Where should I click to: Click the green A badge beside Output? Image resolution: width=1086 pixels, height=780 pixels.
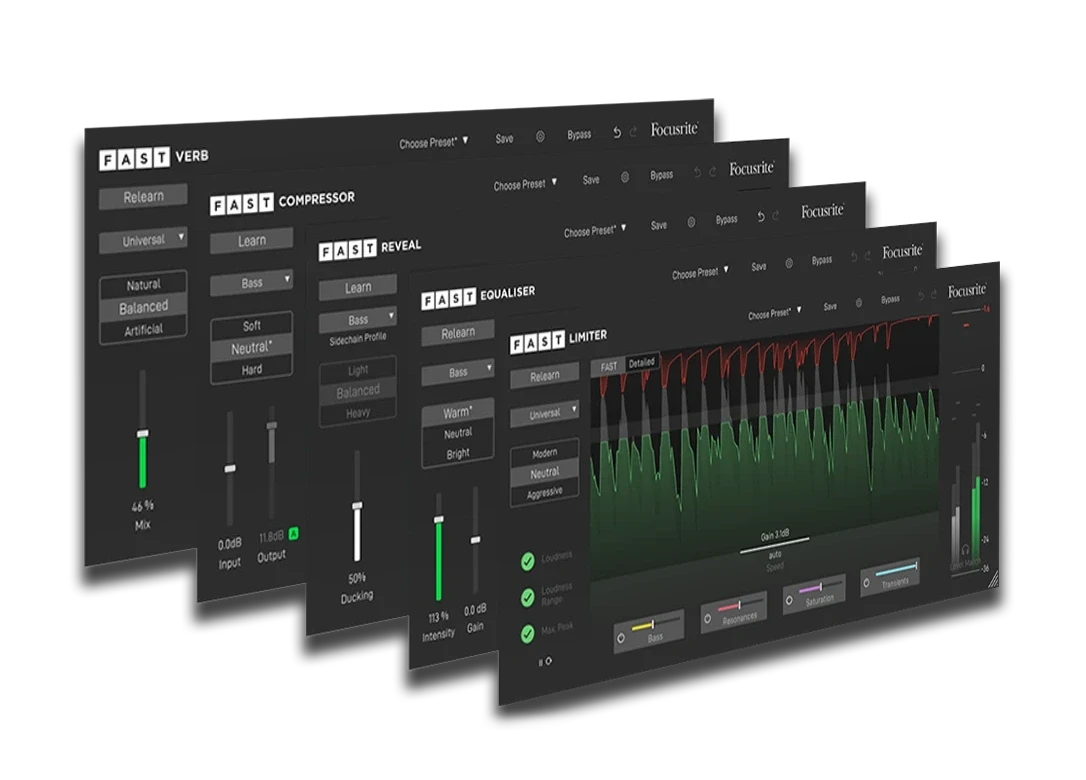click(x=293, y=535)
